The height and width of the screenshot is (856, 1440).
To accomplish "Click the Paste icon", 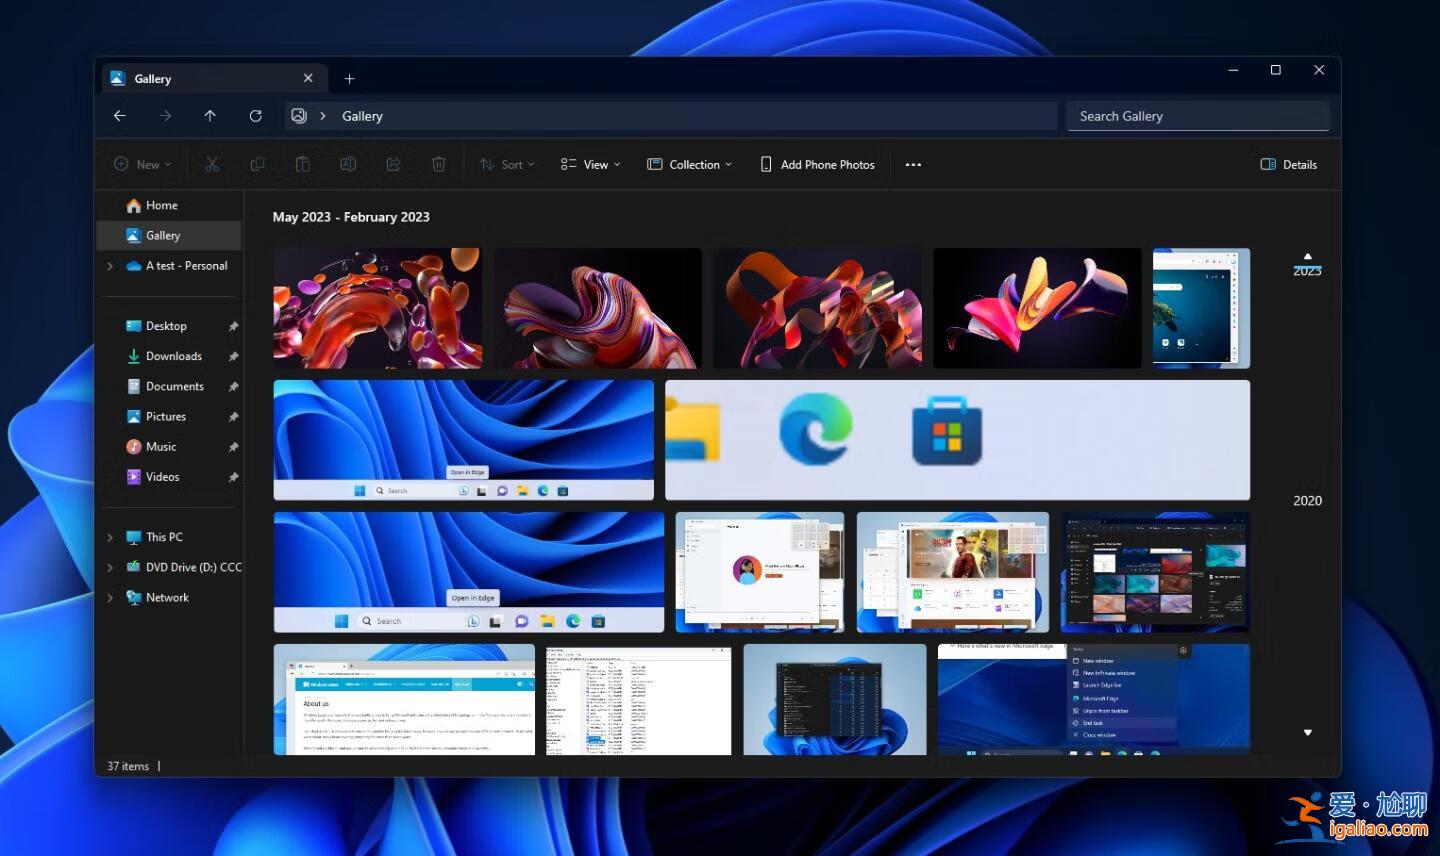I will click(x=302, y=164).
